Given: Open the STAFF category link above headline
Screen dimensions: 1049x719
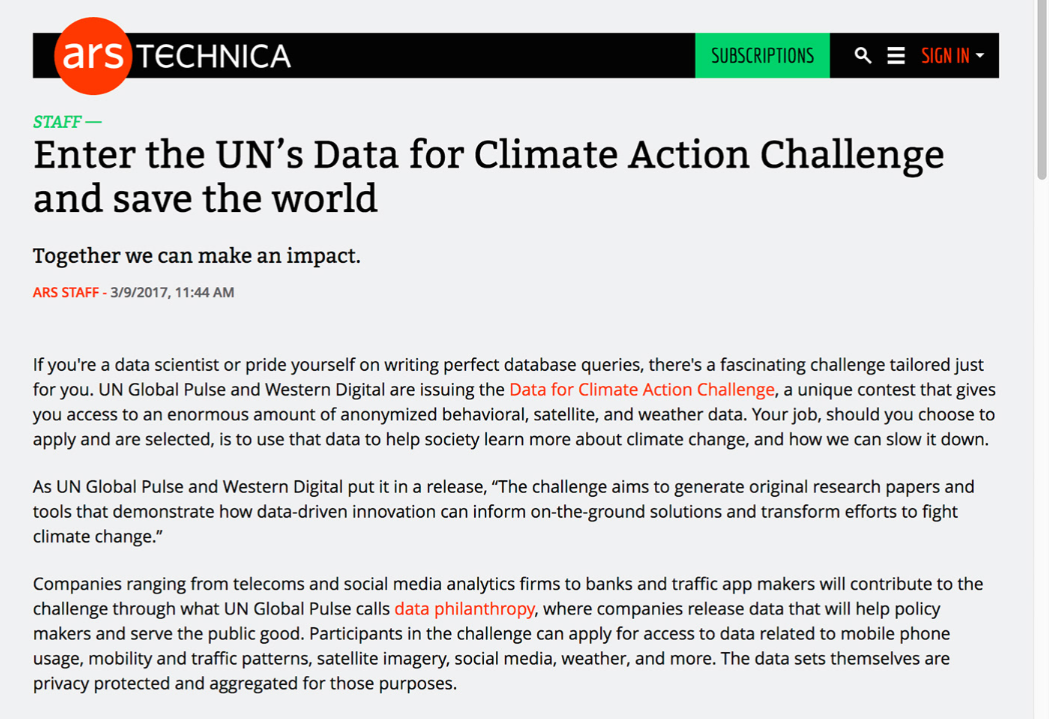Looking at the screenshot, I should pos(58,122).
